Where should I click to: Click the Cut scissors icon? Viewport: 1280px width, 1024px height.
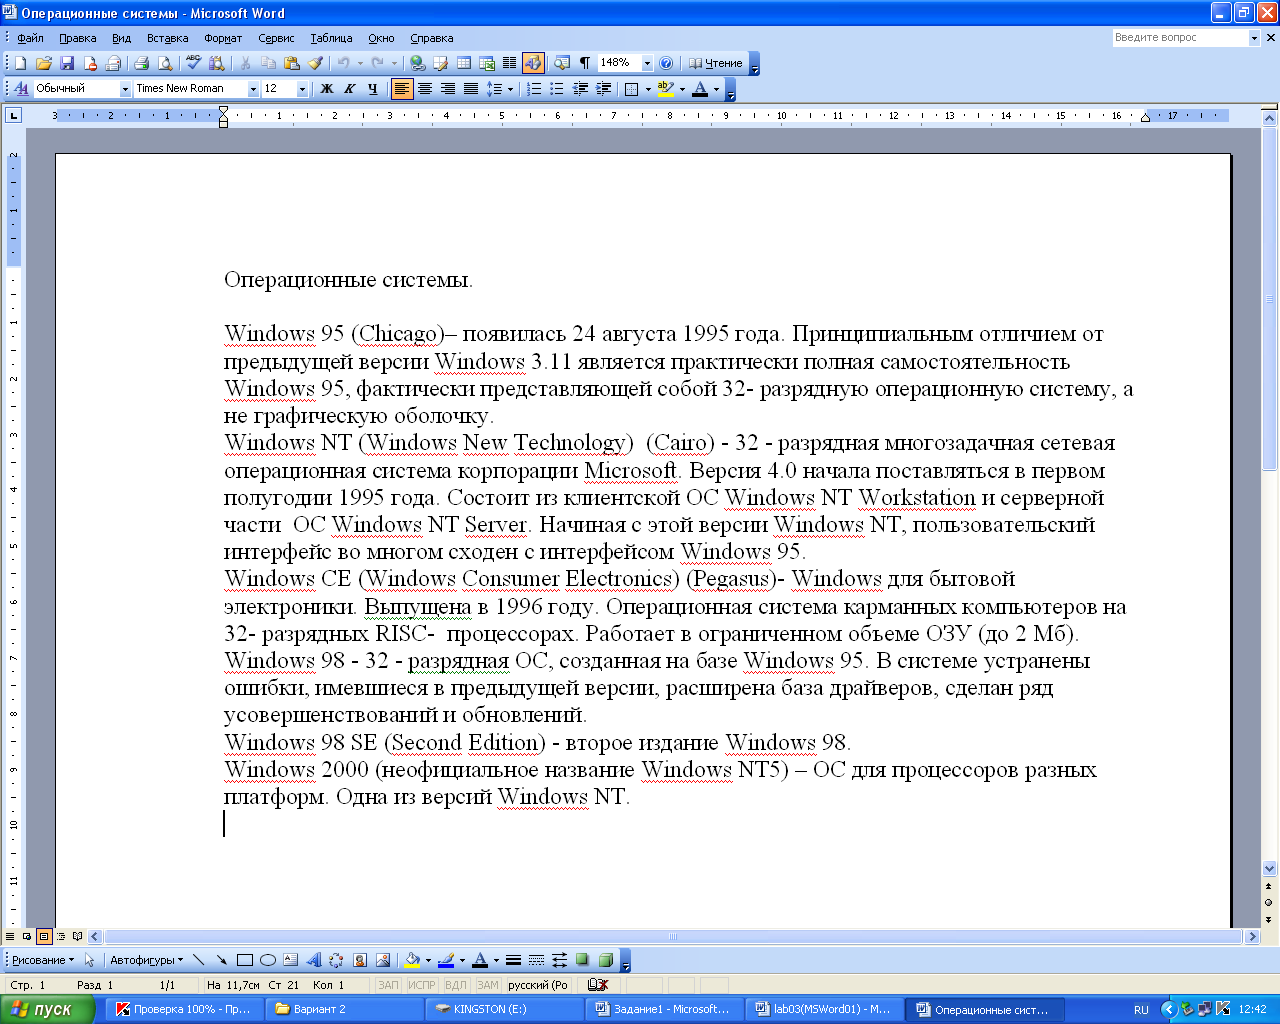(245, 63)
